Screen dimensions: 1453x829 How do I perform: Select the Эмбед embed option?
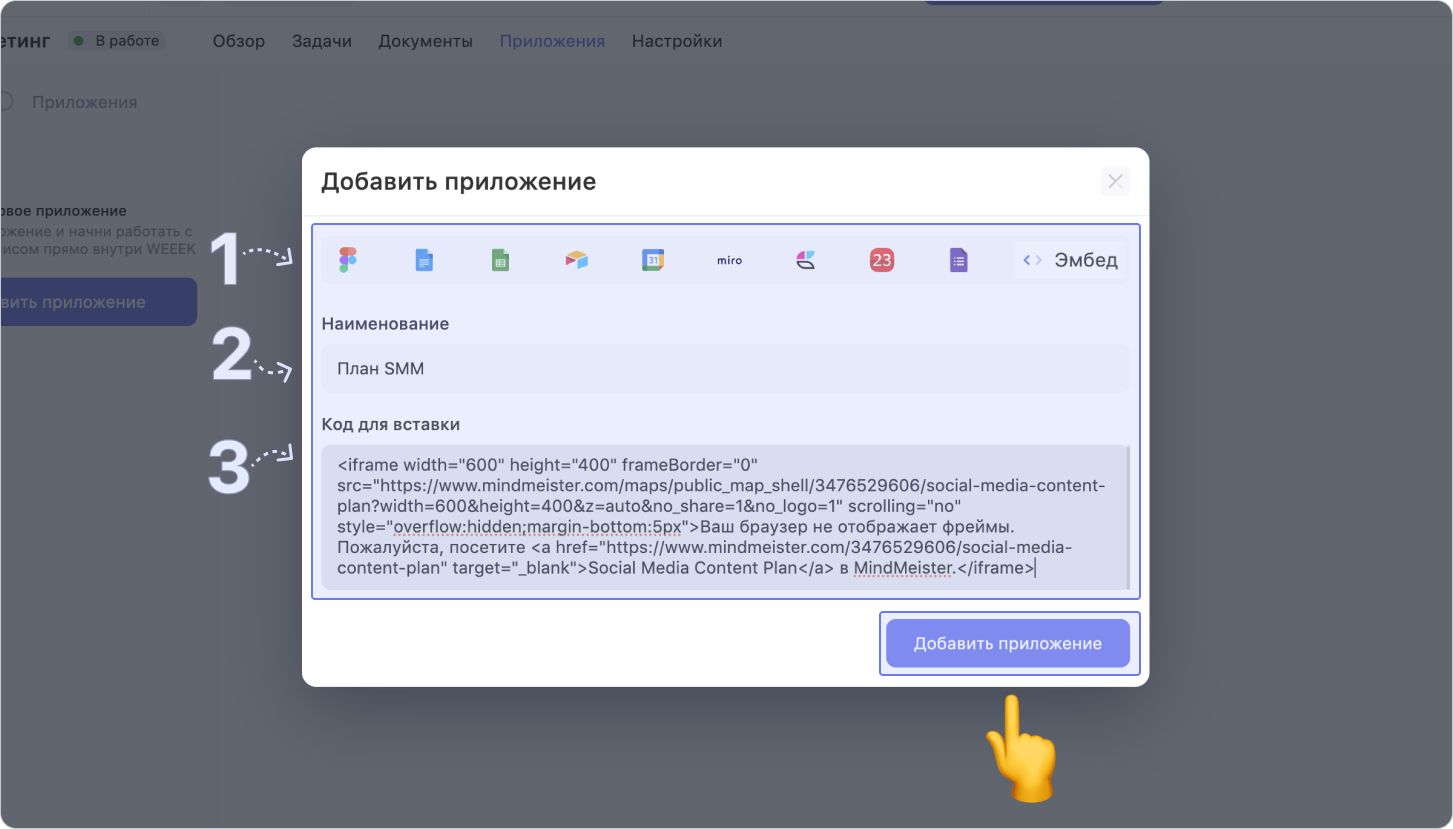[1069, 260]
